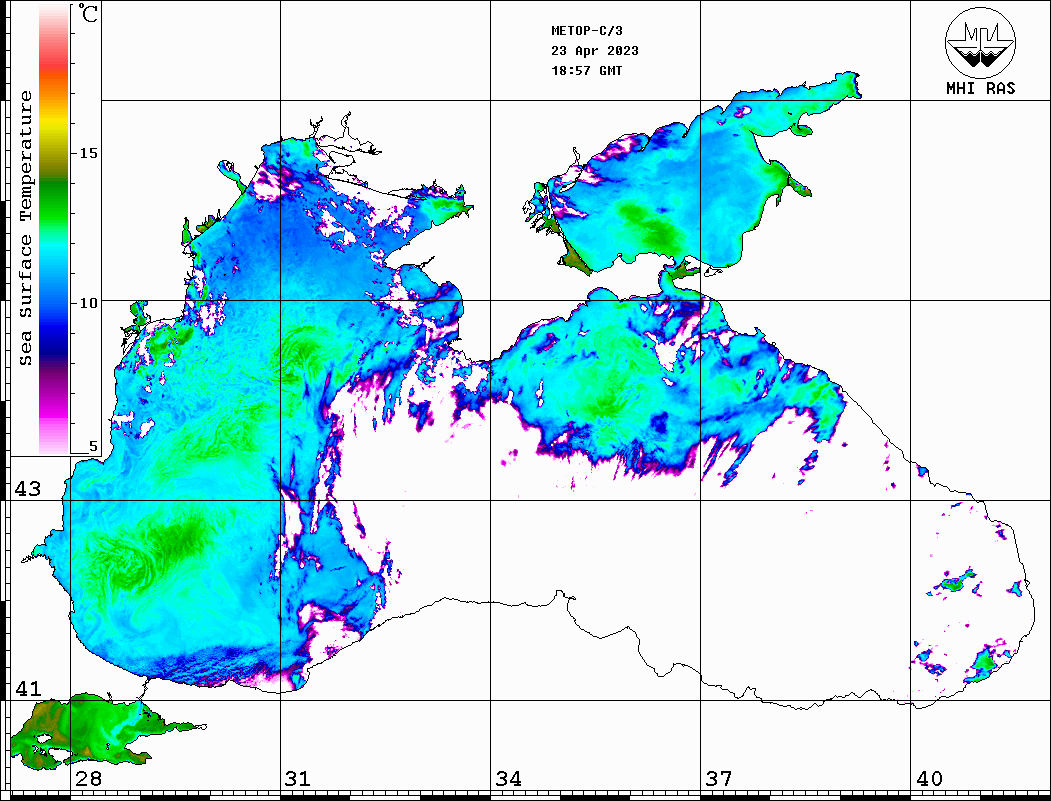Image resolution: width=1051 pixels, height=801 pixels.
Task: Click the longitude 28 axis label
Action: pos(87,779)
